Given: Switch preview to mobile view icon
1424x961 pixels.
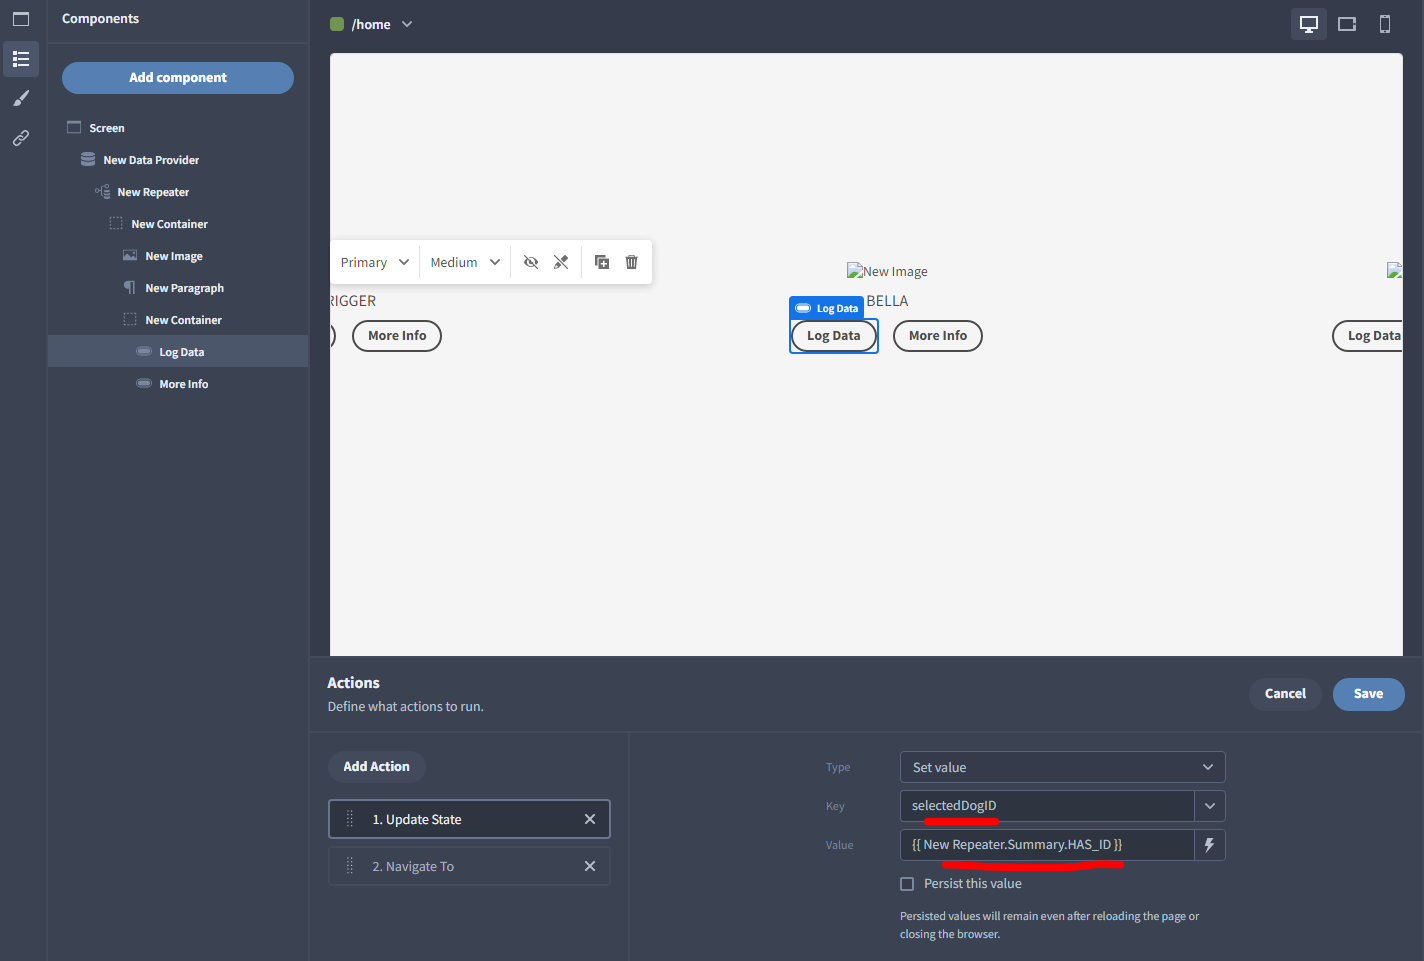Looking at the screenshot, I should coord(1385,23).
